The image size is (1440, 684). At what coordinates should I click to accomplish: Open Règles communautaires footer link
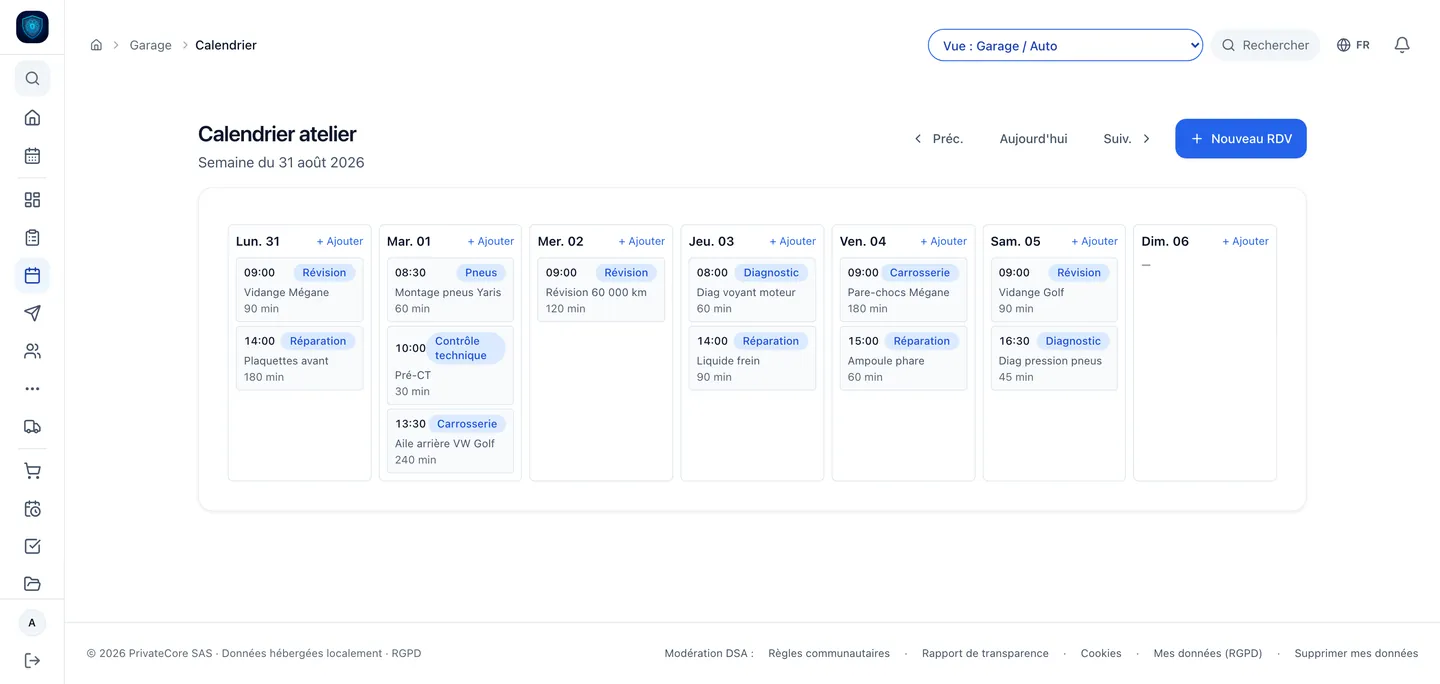(x=829, y=653)
